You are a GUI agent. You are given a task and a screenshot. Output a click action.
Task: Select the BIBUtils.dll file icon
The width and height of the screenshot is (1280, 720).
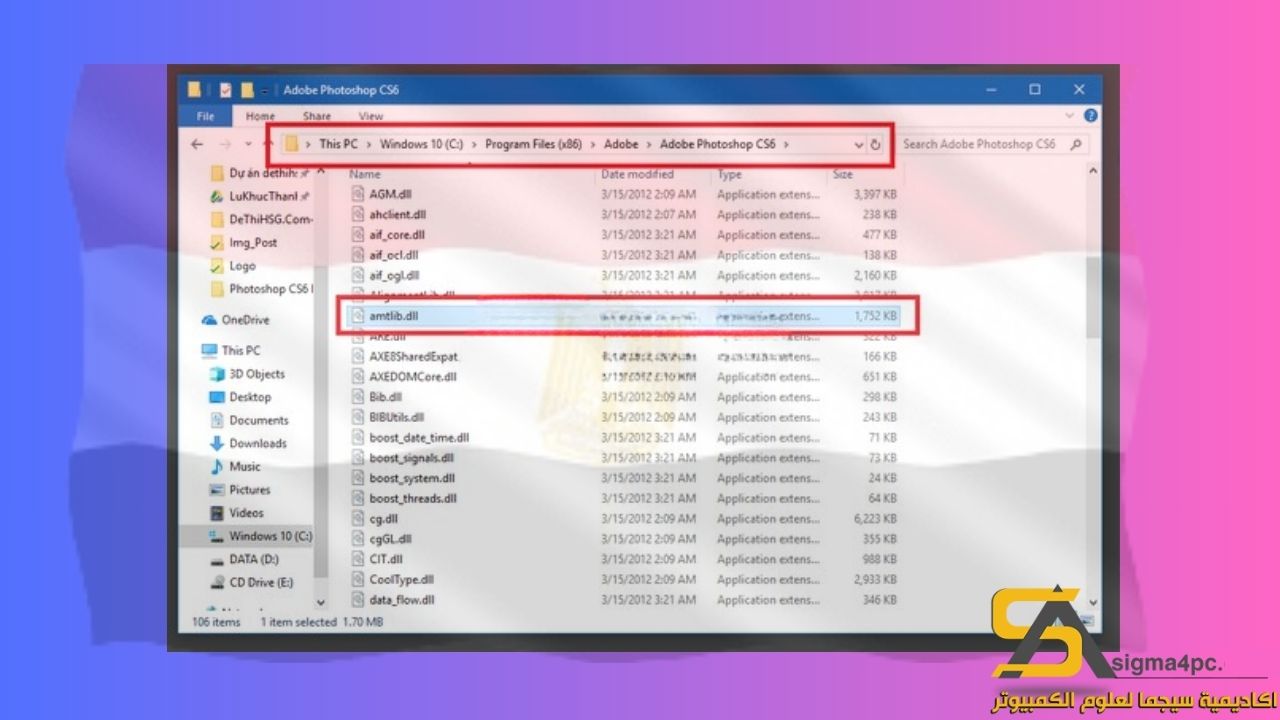(360, 417)
